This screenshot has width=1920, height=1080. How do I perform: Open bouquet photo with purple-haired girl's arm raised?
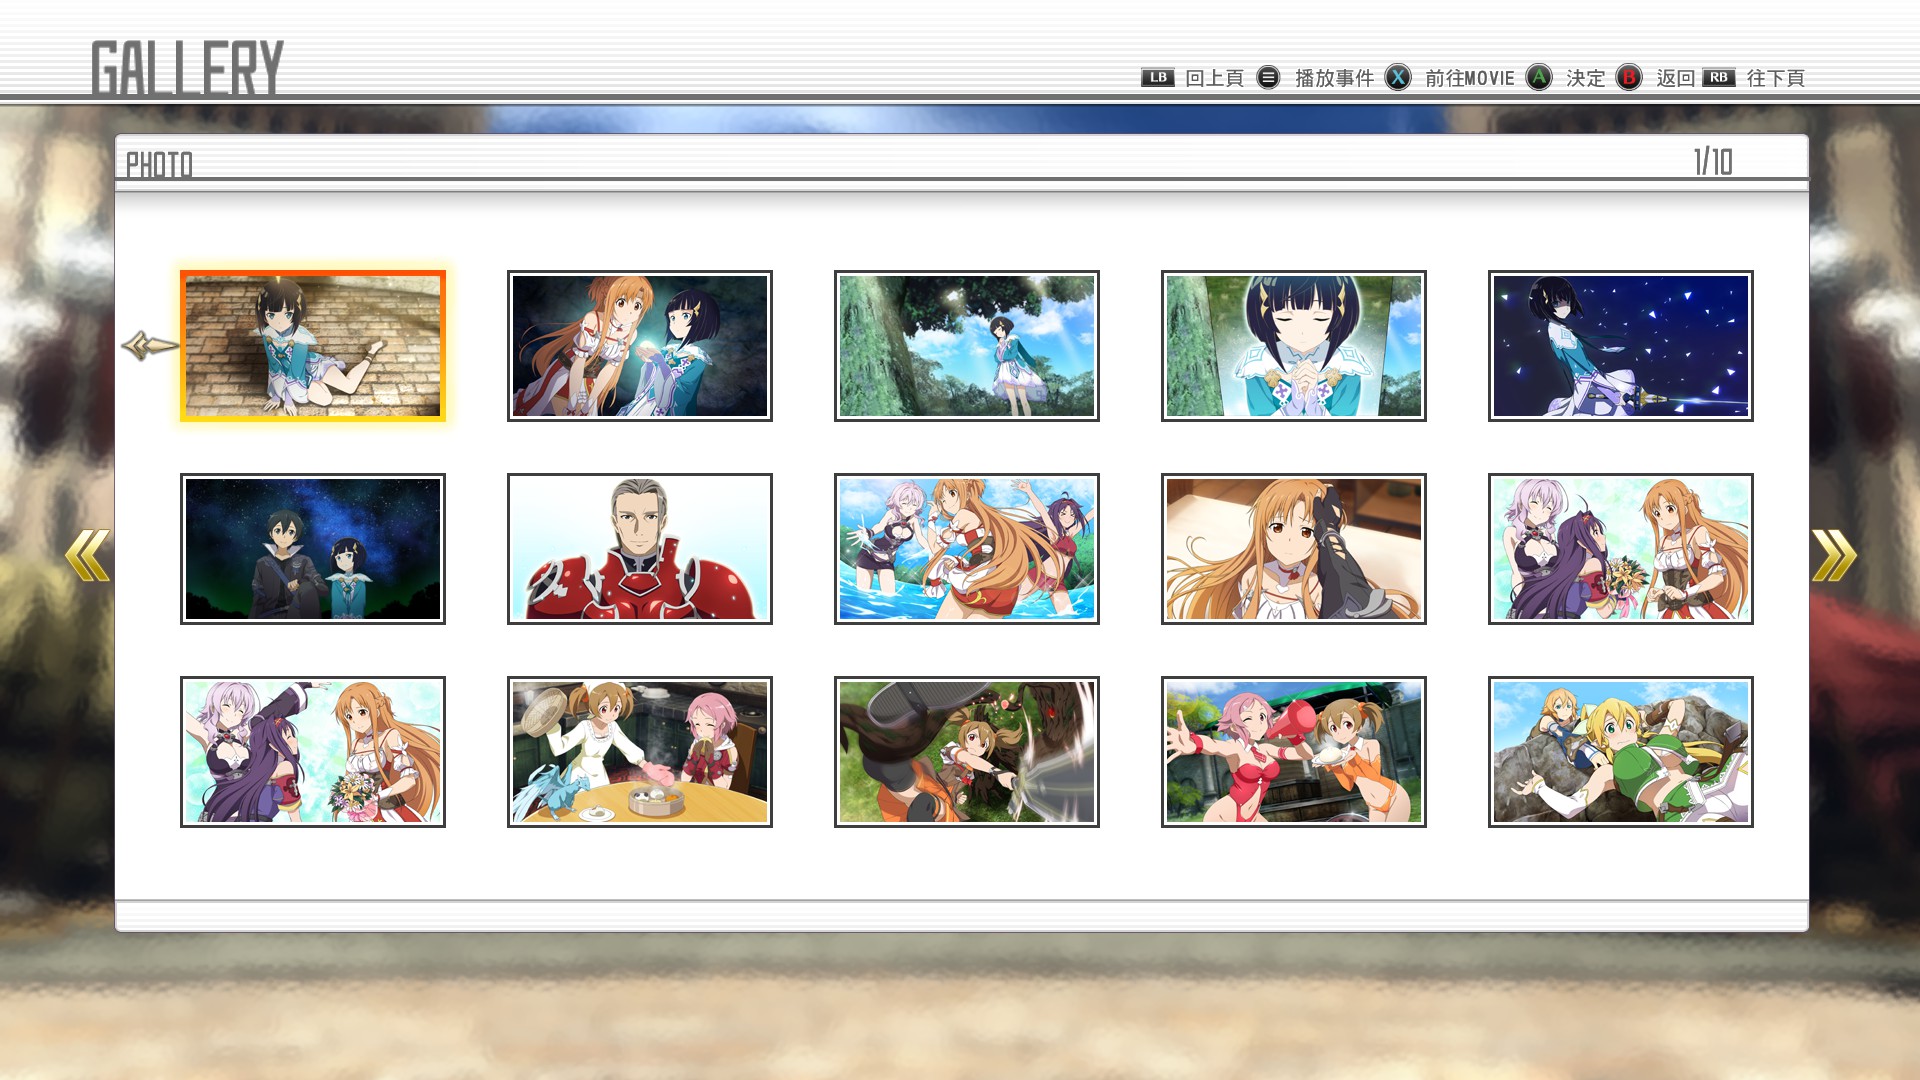tap(313, 752)
